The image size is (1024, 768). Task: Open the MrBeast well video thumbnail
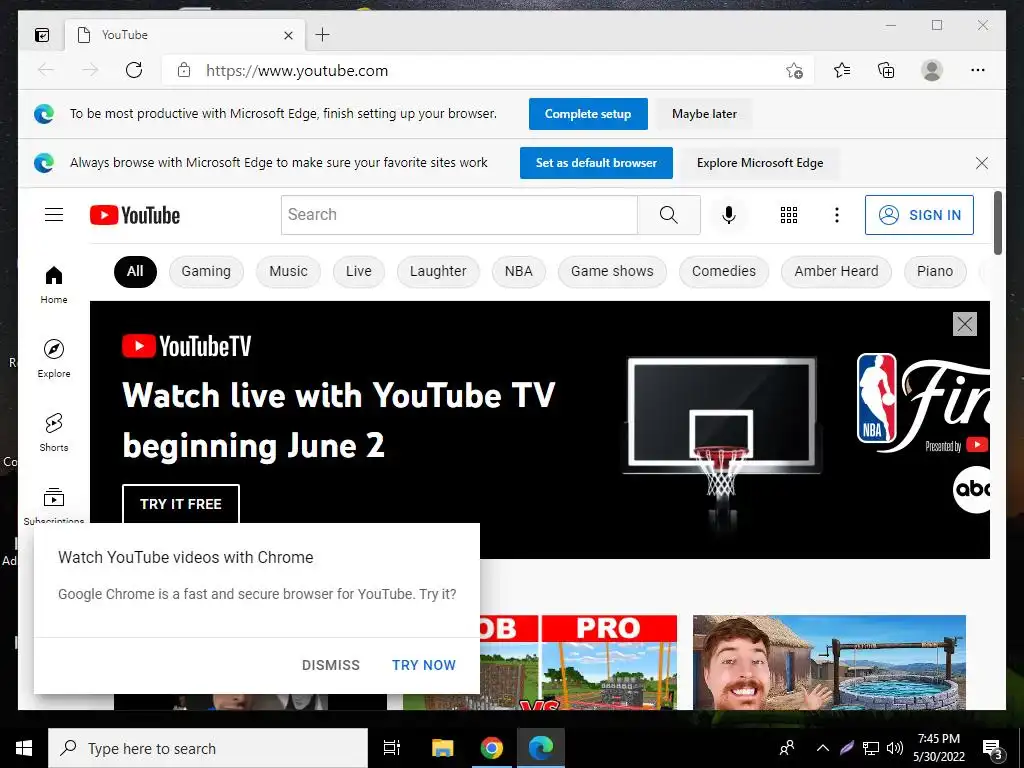829,662
